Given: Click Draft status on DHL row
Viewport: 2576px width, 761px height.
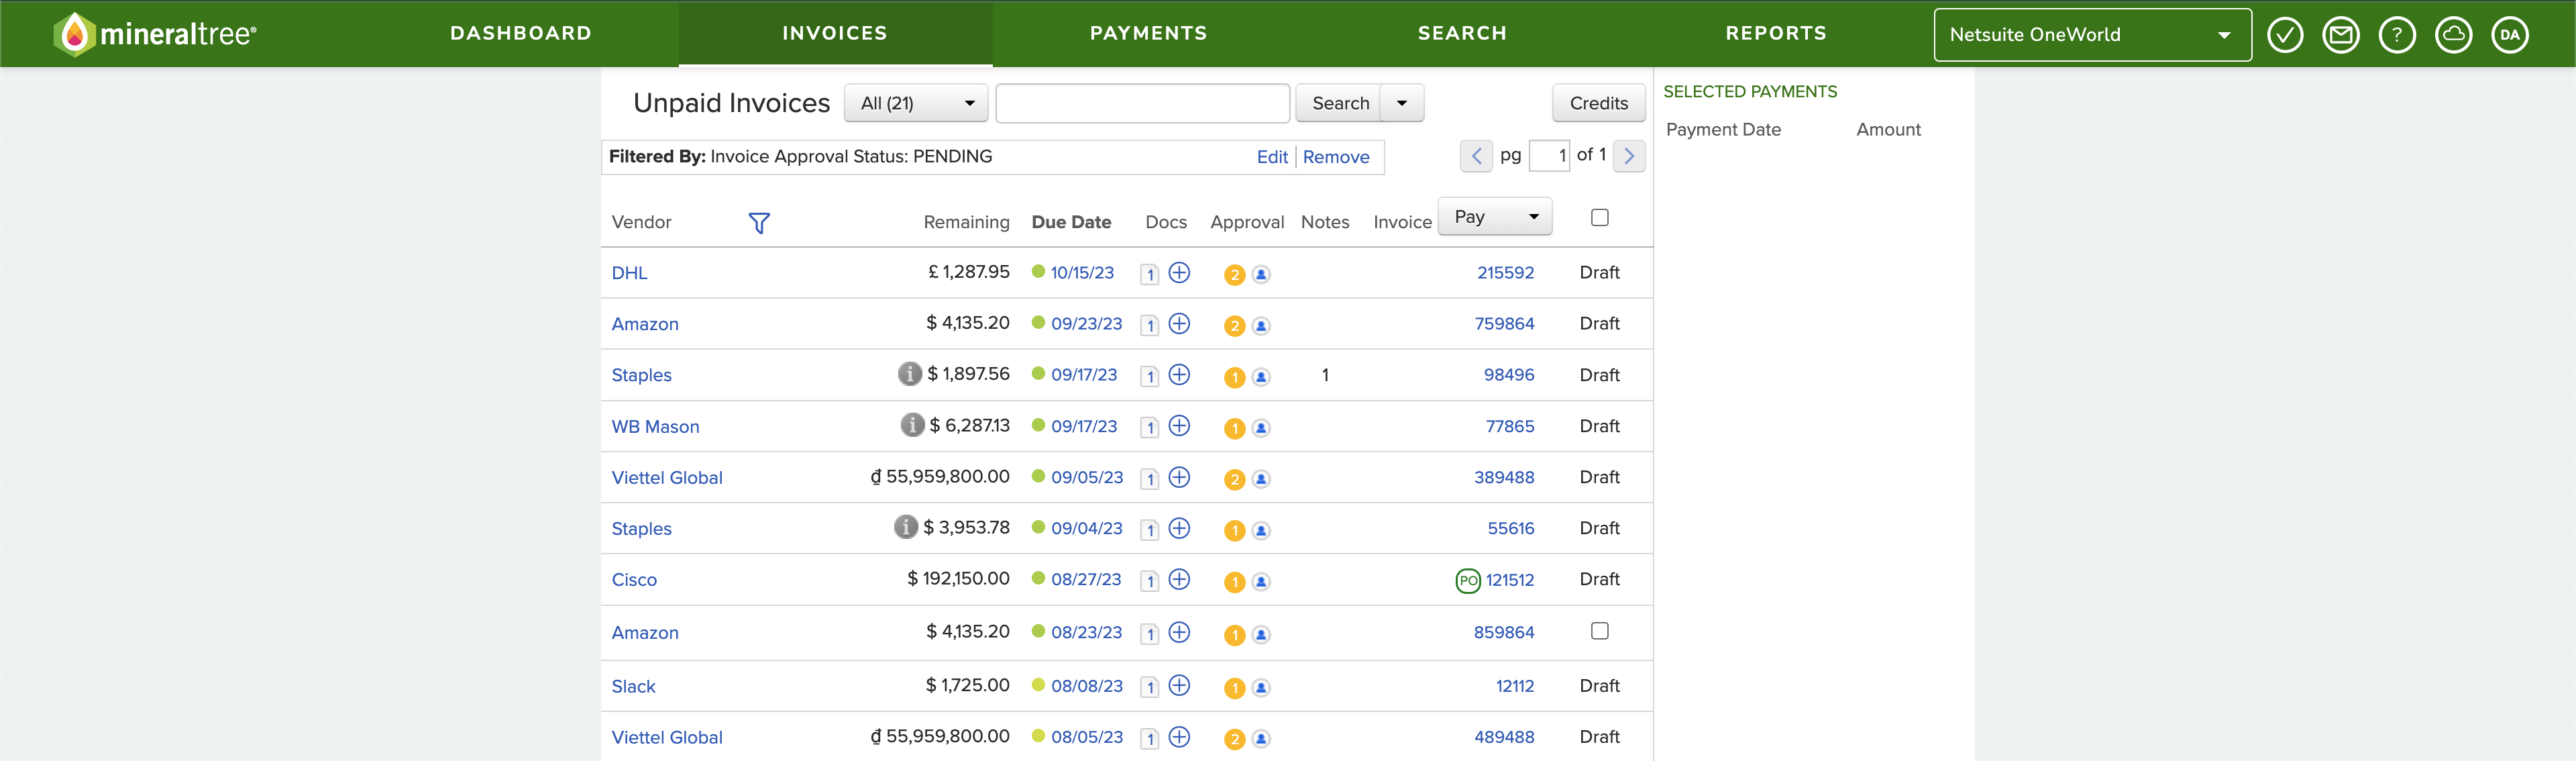Looking at the screenshot, I should coord(1599,273).
